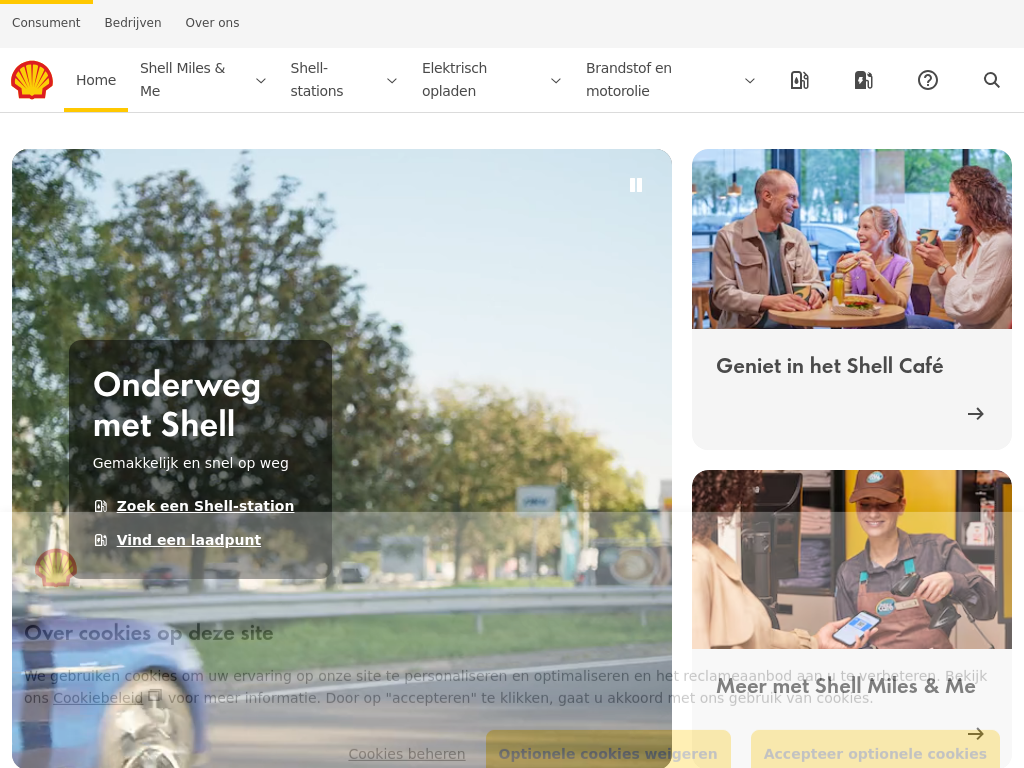Image resolution: width=1024 pixels, height=768 pixels.
Task: Click the Shell logo in the navbar
Action: (32, 80)
